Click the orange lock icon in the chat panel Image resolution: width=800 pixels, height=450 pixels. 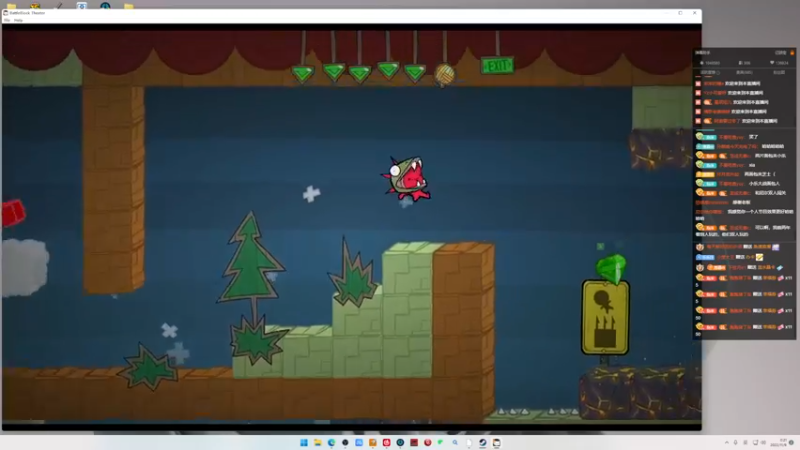792,53
